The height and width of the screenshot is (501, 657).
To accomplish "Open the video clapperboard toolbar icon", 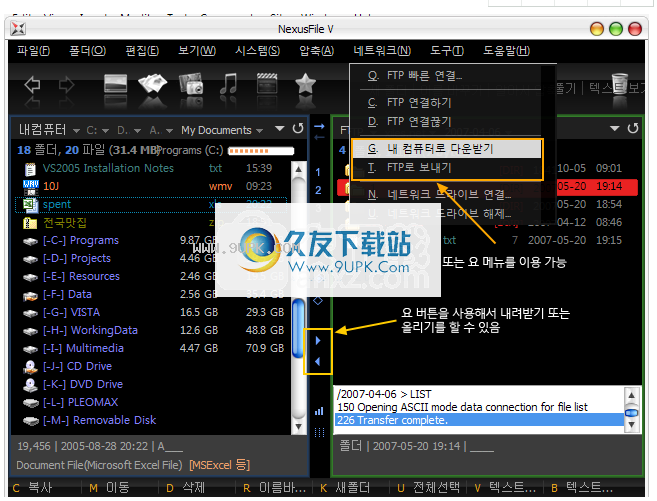I will coord(267,83).
